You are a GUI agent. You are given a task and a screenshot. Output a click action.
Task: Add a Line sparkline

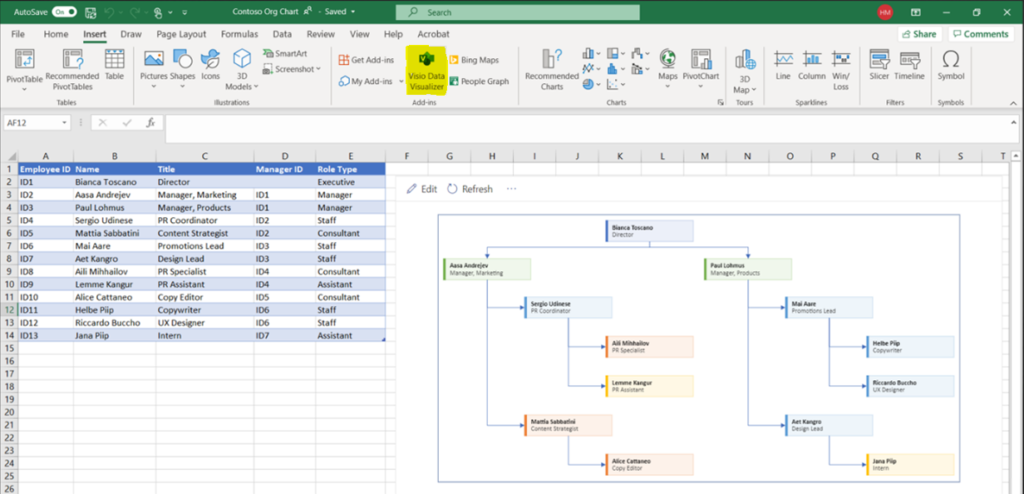pyautogui.click(x=783, y=66)
